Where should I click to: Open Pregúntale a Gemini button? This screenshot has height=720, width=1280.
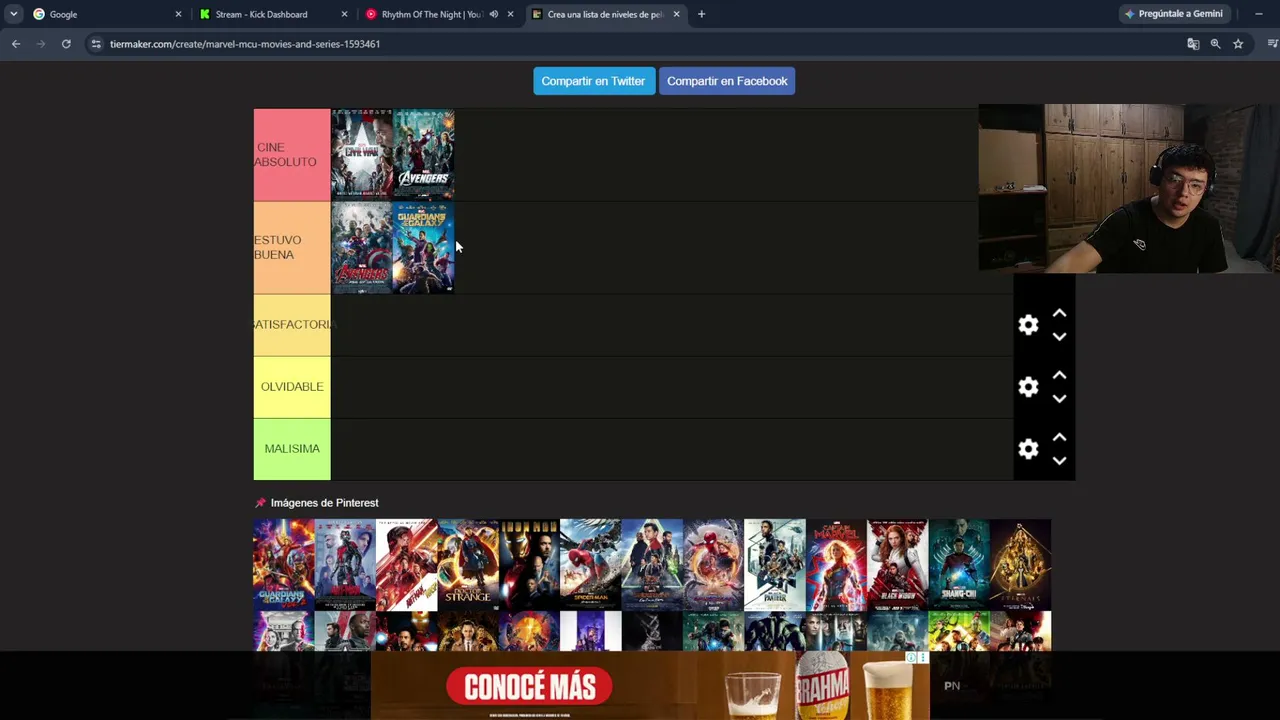(x=1173, y=14)
